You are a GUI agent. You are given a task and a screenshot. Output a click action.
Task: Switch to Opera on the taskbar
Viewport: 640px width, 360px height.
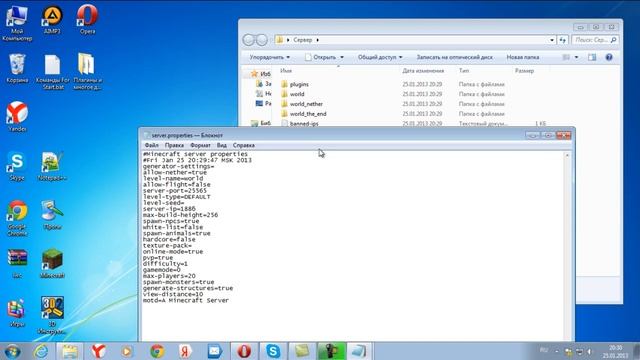click(x=244, y=351)
